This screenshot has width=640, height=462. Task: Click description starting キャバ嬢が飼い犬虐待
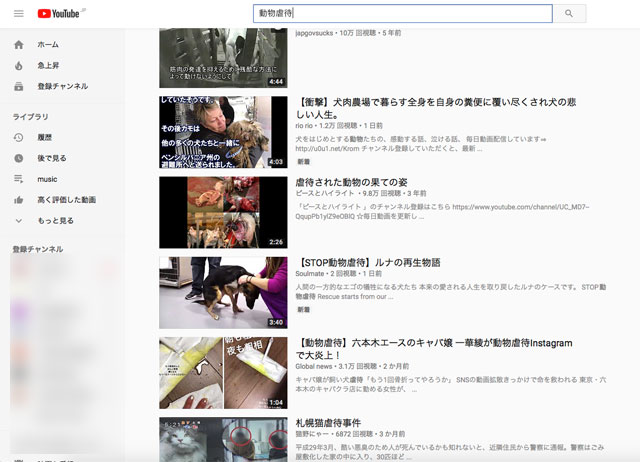click(x=451, y=384)
